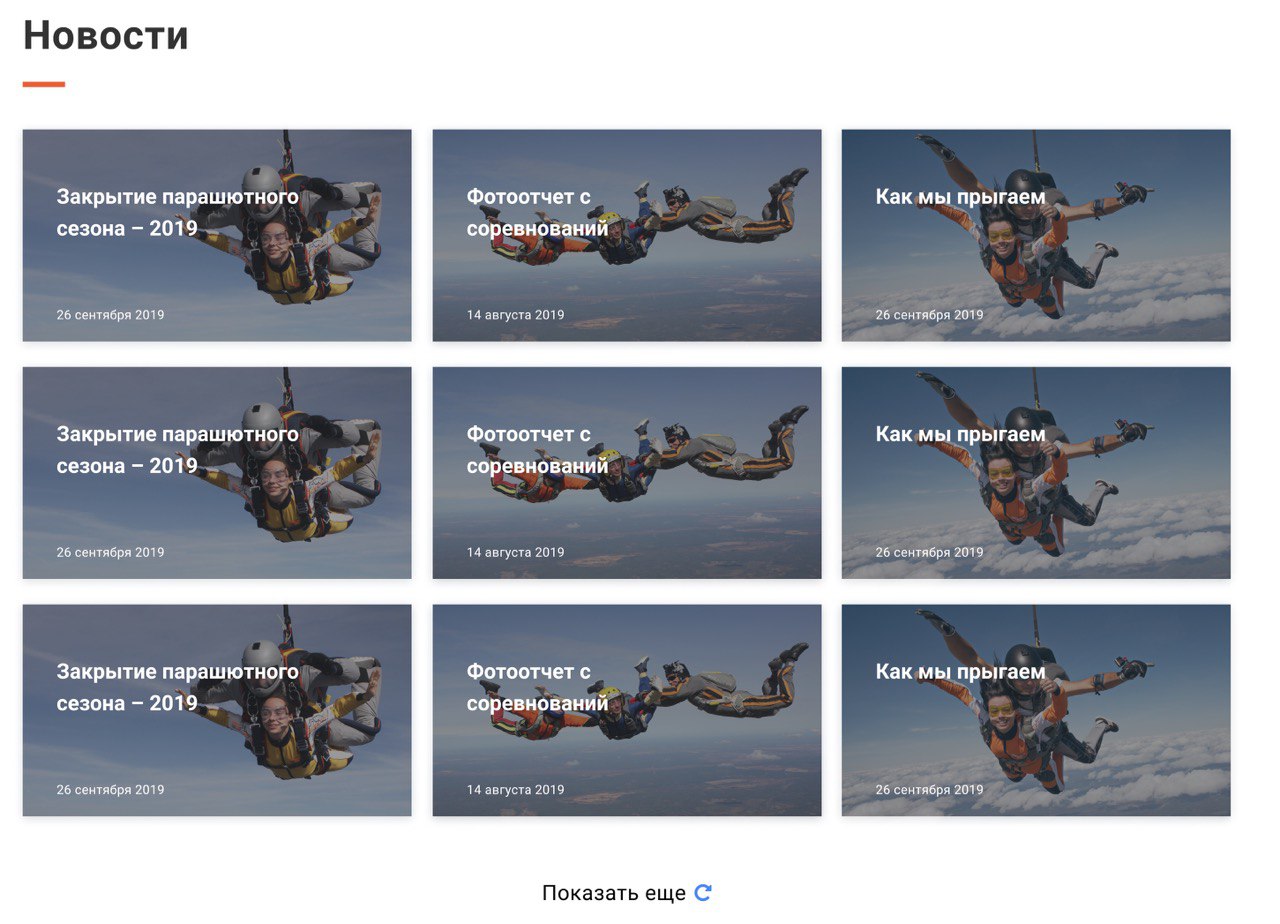Image resolution: width=1280 pixels, height=924 pixels.
Task: Open bottom-row Как мы прыгаем title
Action: (x=960, y=671)
